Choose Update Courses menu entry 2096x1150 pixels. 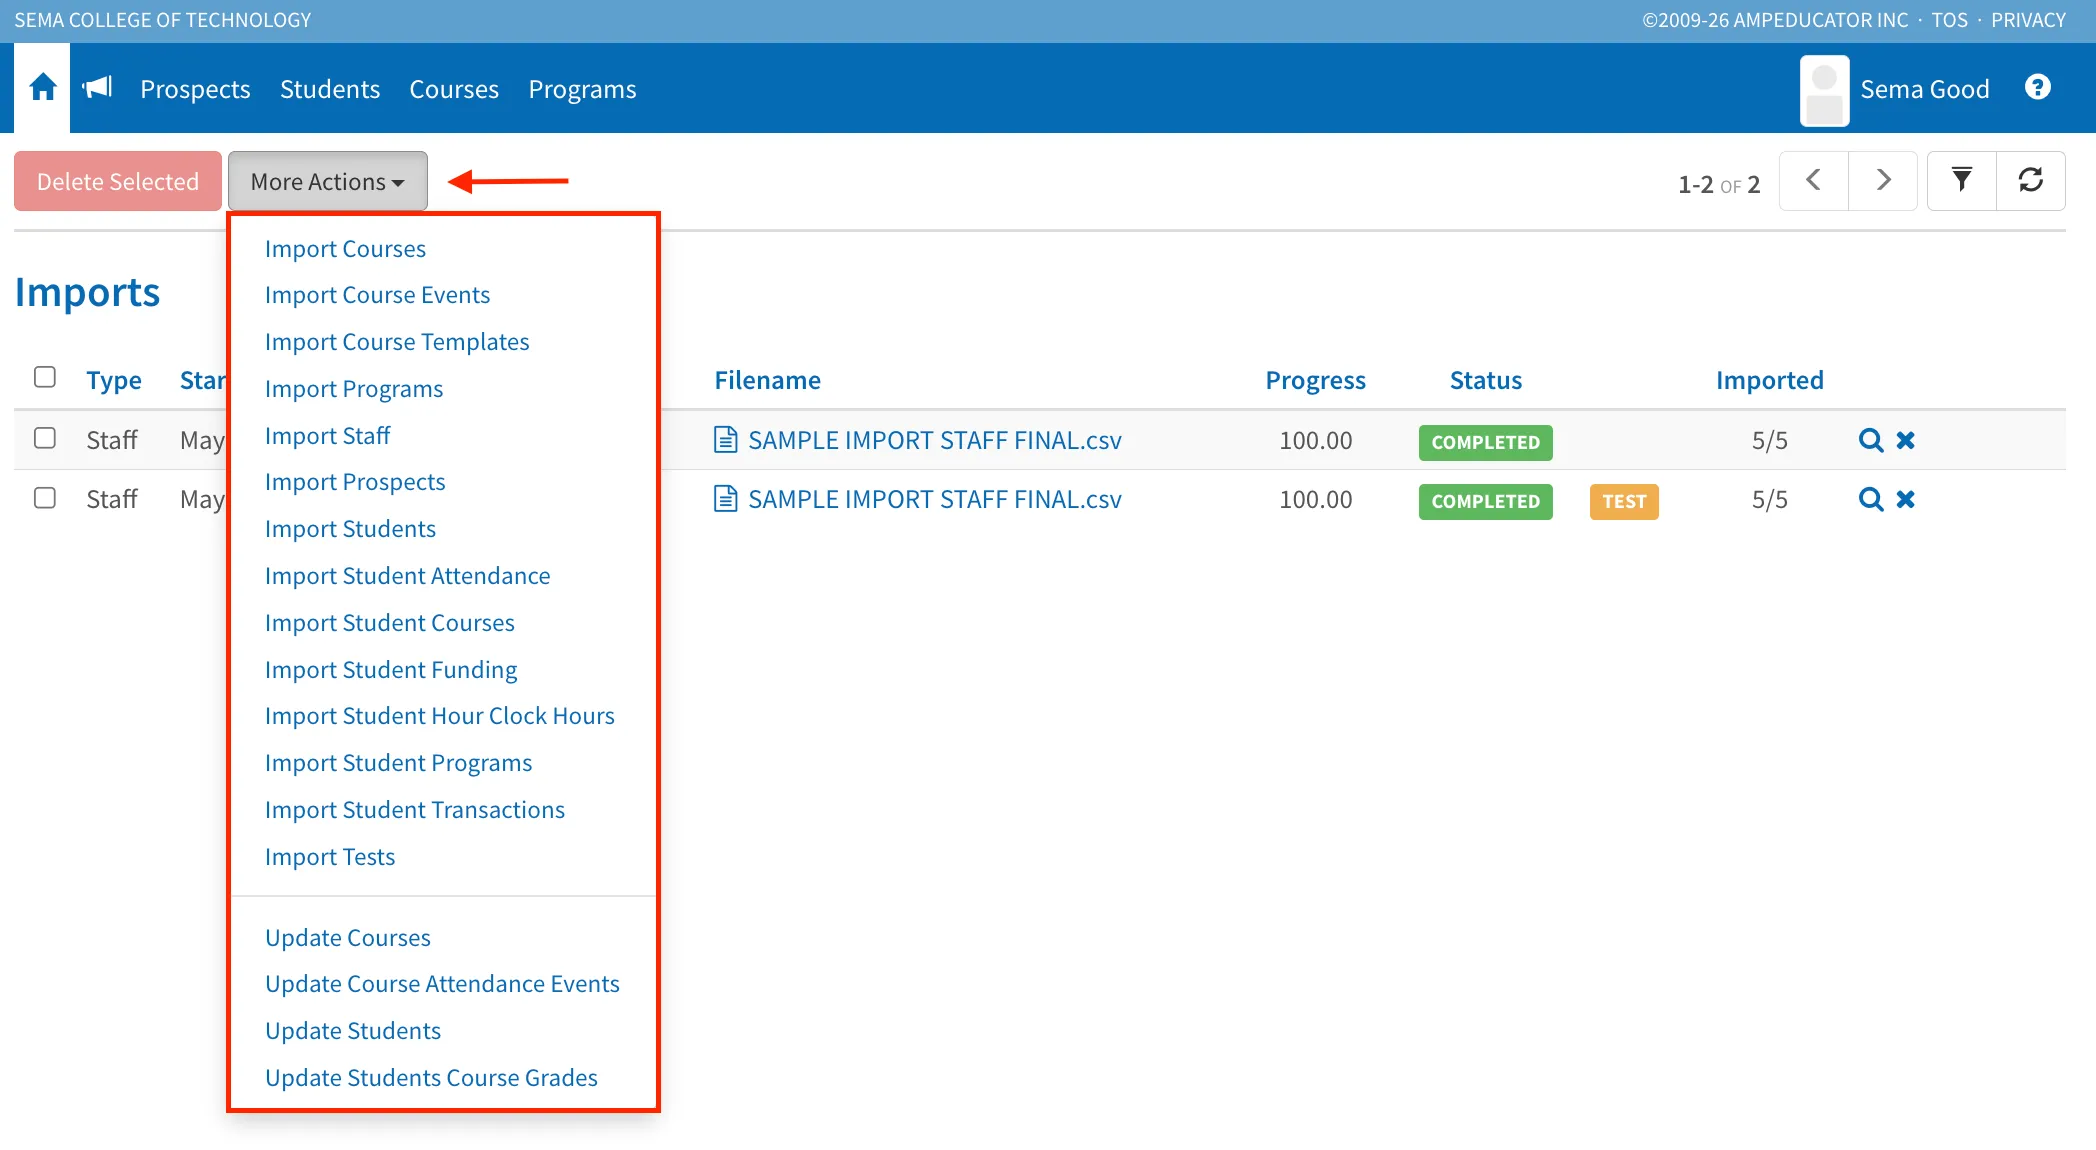(x=348, y=938)
